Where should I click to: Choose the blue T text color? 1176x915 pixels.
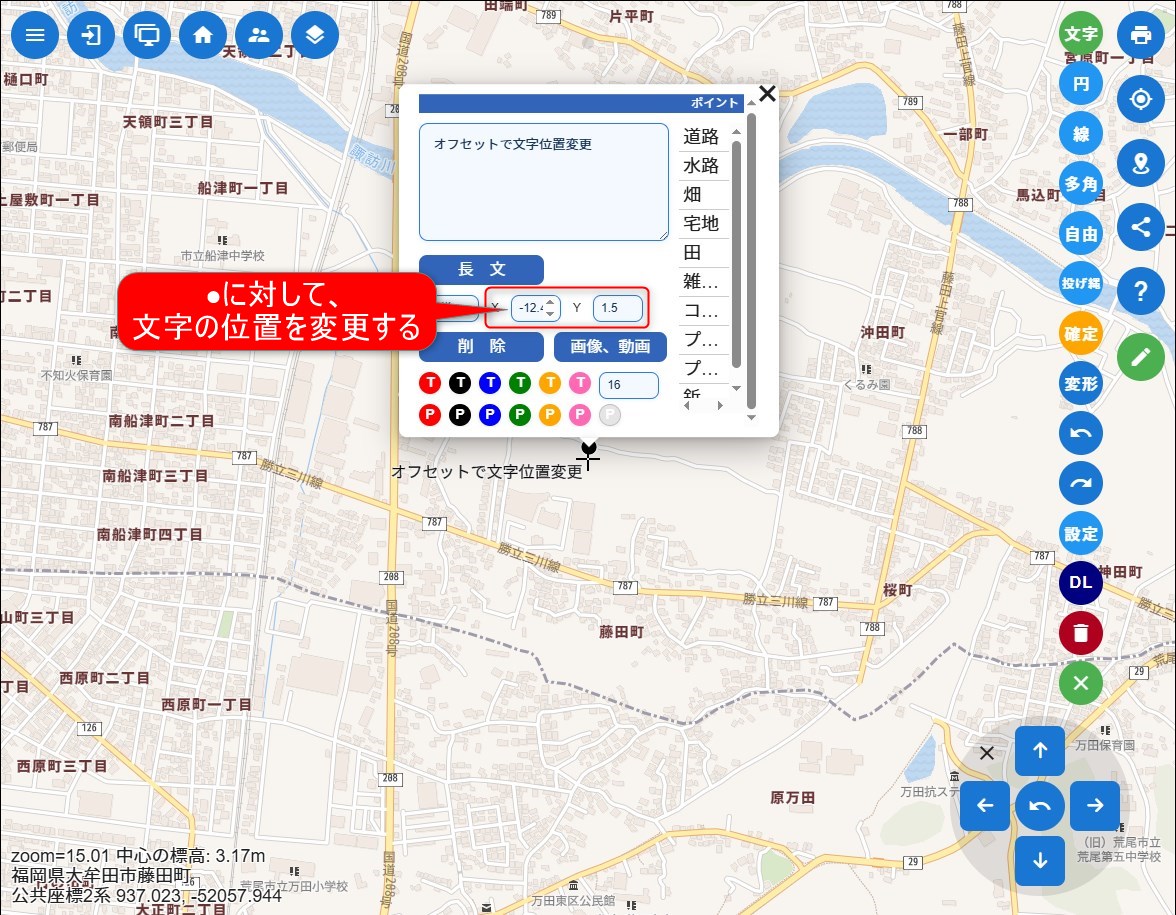coord(489,382)
